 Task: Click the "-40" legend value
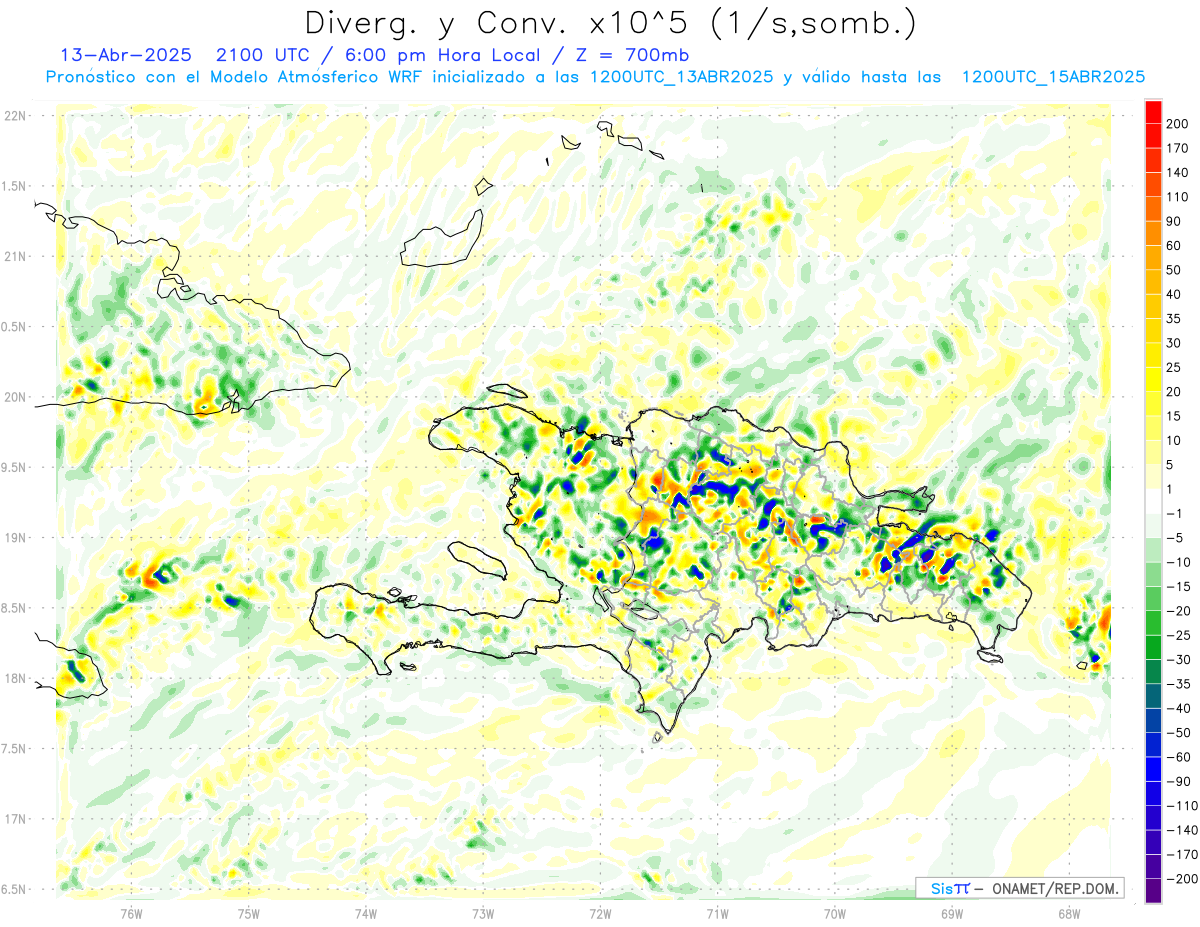coord(1177,709)
